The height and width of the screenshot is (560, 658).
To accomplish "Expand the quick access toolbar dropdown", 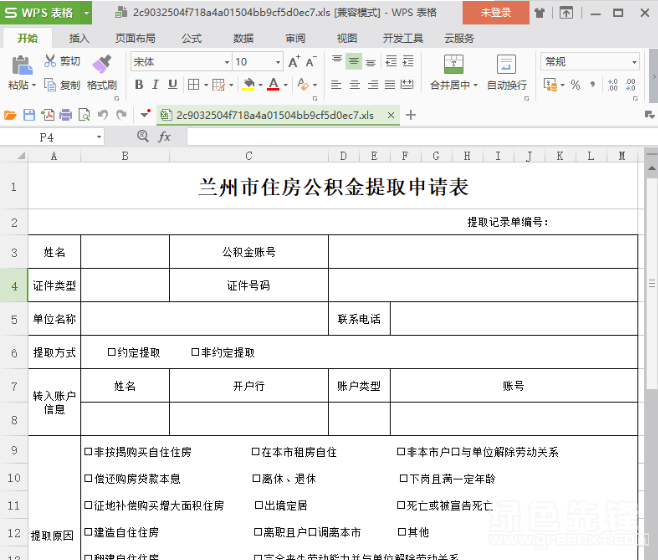I will 144,114.
